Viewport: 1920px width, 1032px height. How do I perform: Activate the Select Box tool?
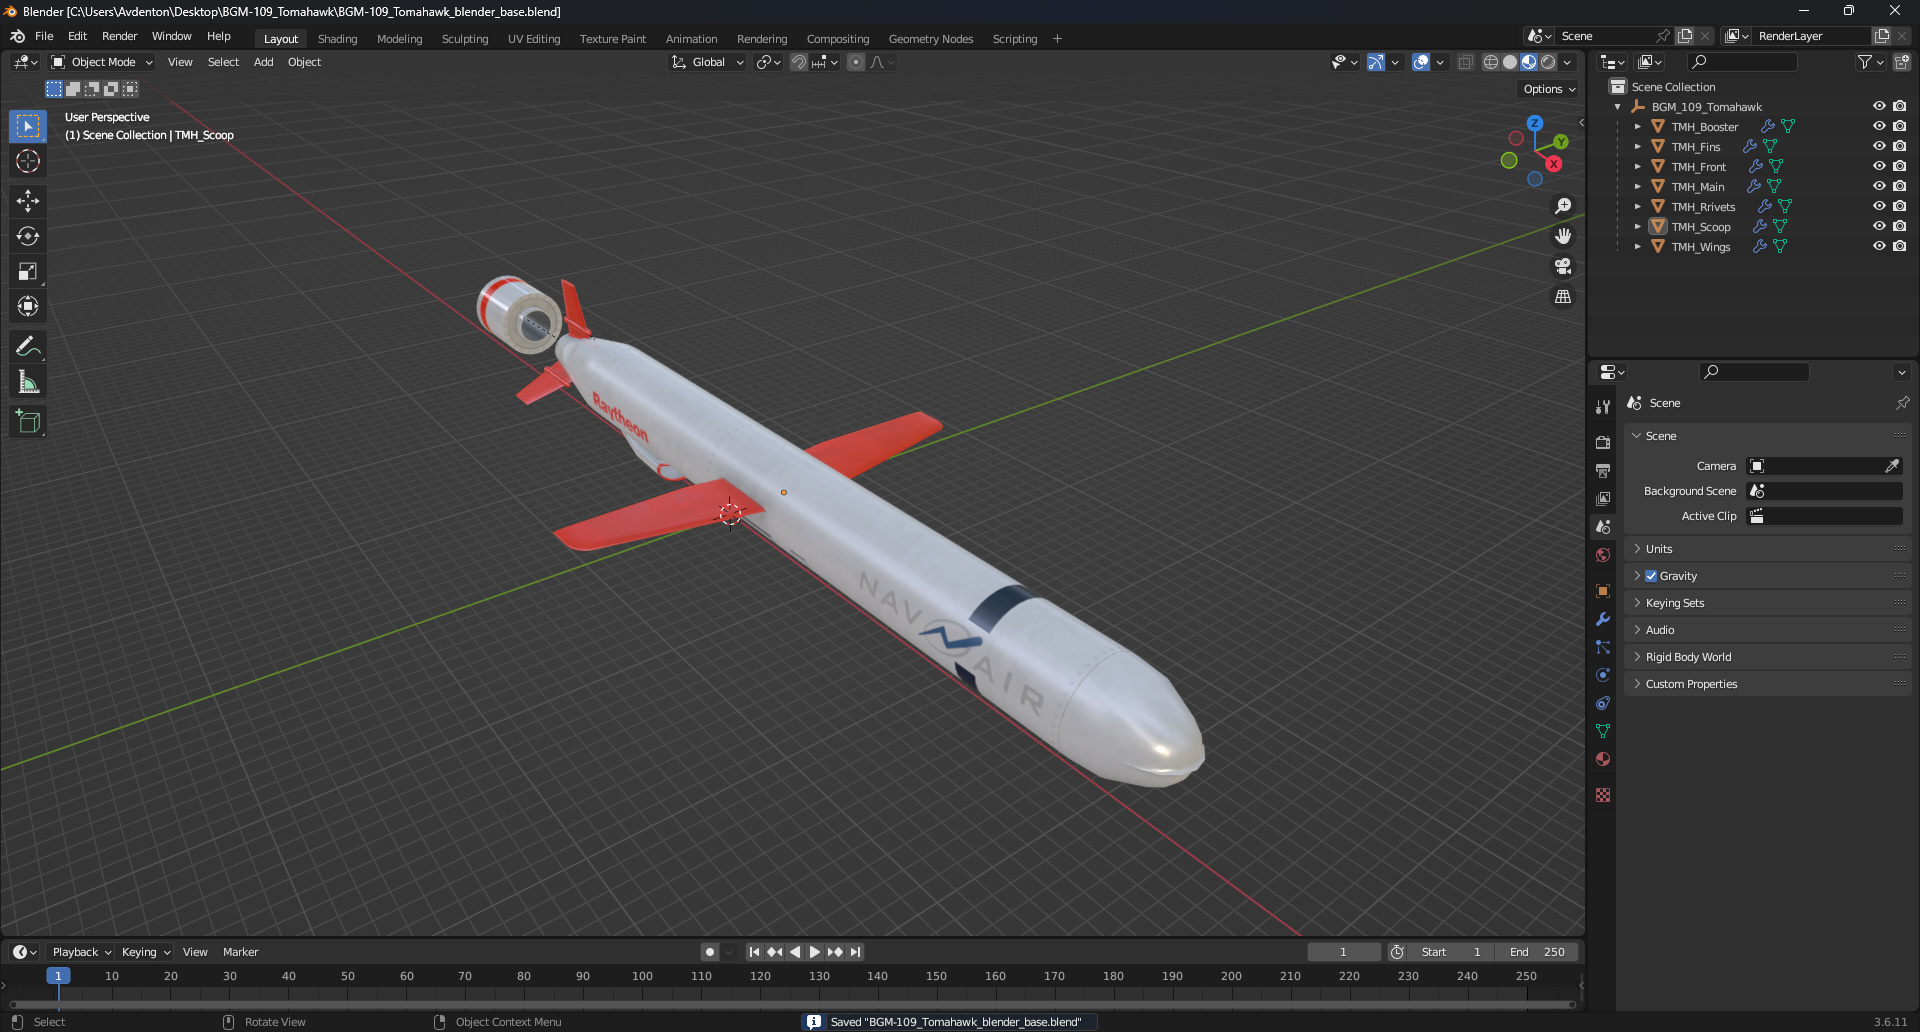(x=28, y=126)
